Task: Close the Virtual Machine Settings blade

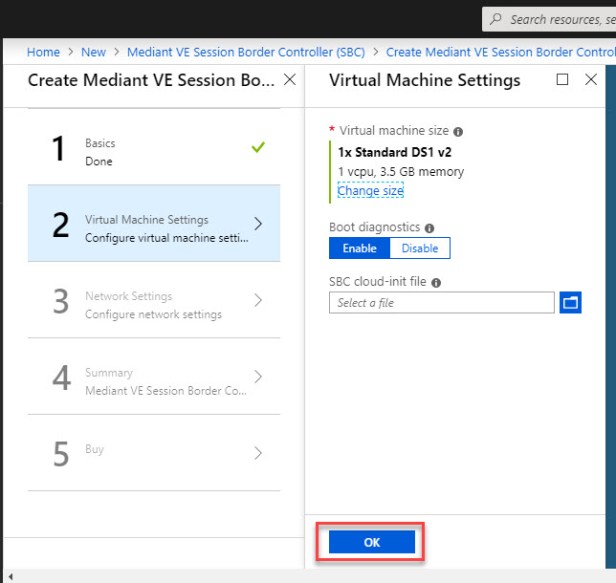Action: pyautogui.click(x=591, y=80)
